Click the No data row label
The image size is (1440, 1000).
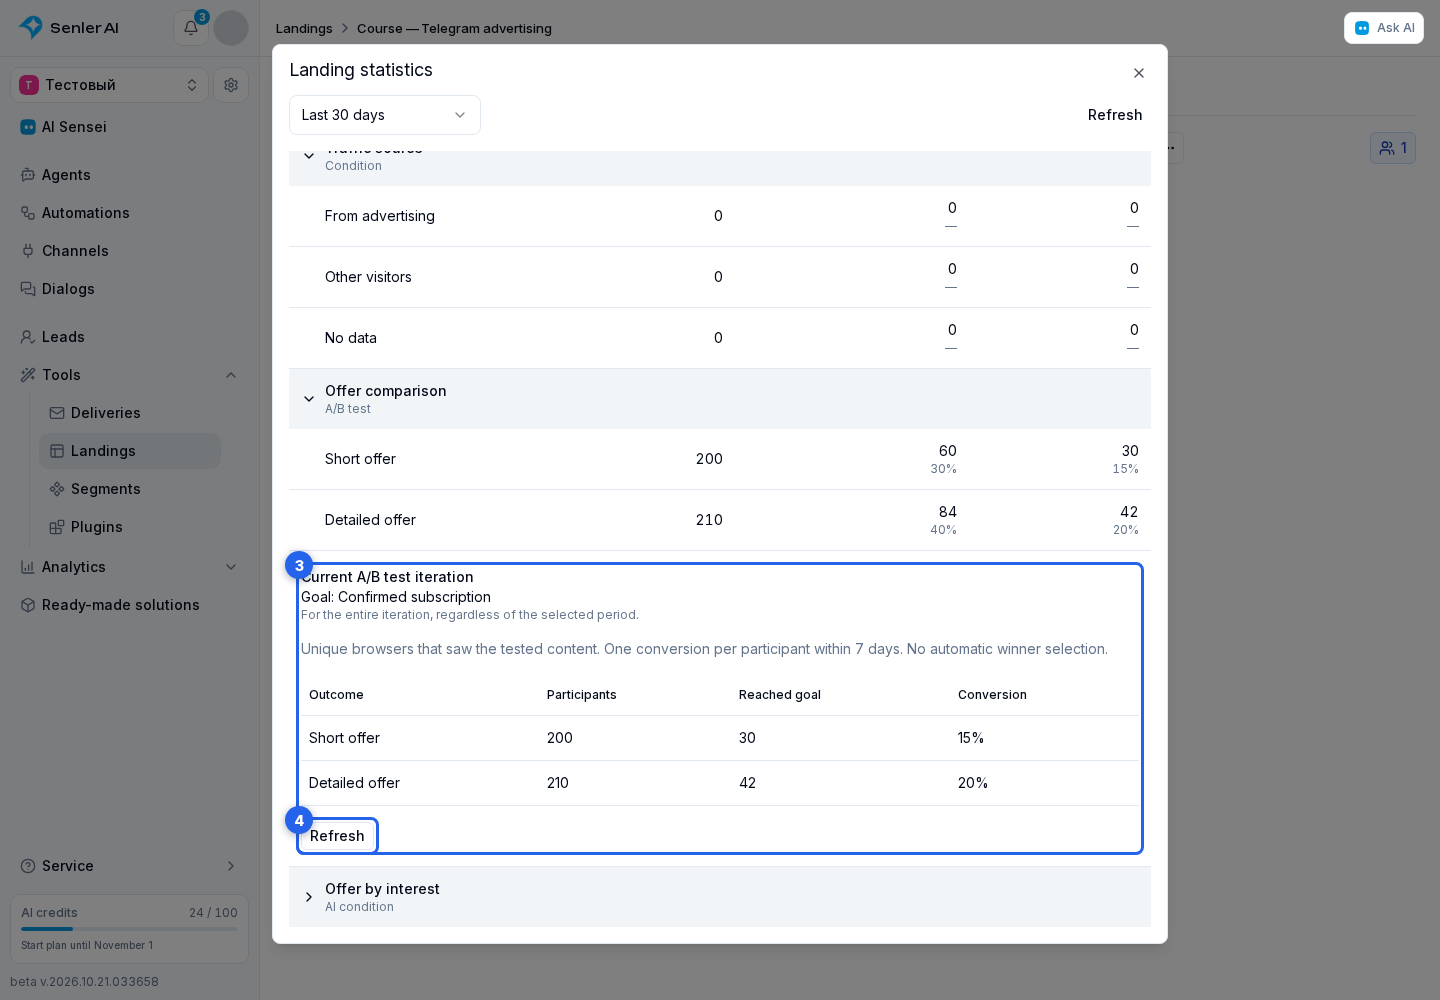point(351,338)
